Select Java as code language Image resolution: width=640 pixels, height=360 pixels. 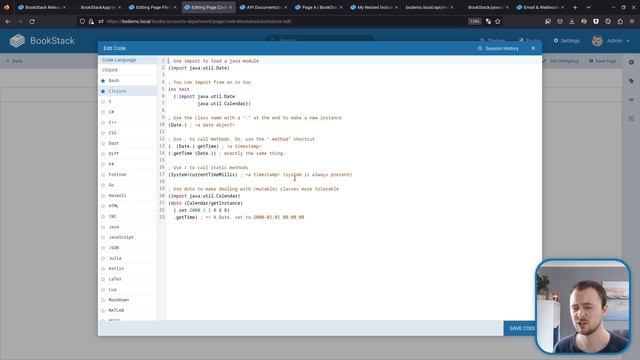[x=113, y=227]
